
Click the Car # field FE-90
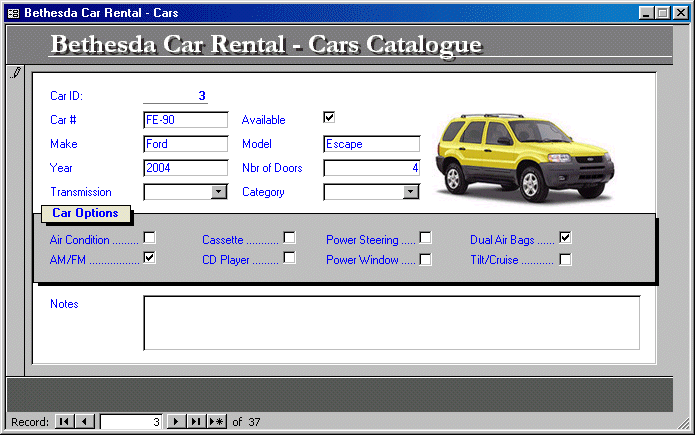point(186,120)
